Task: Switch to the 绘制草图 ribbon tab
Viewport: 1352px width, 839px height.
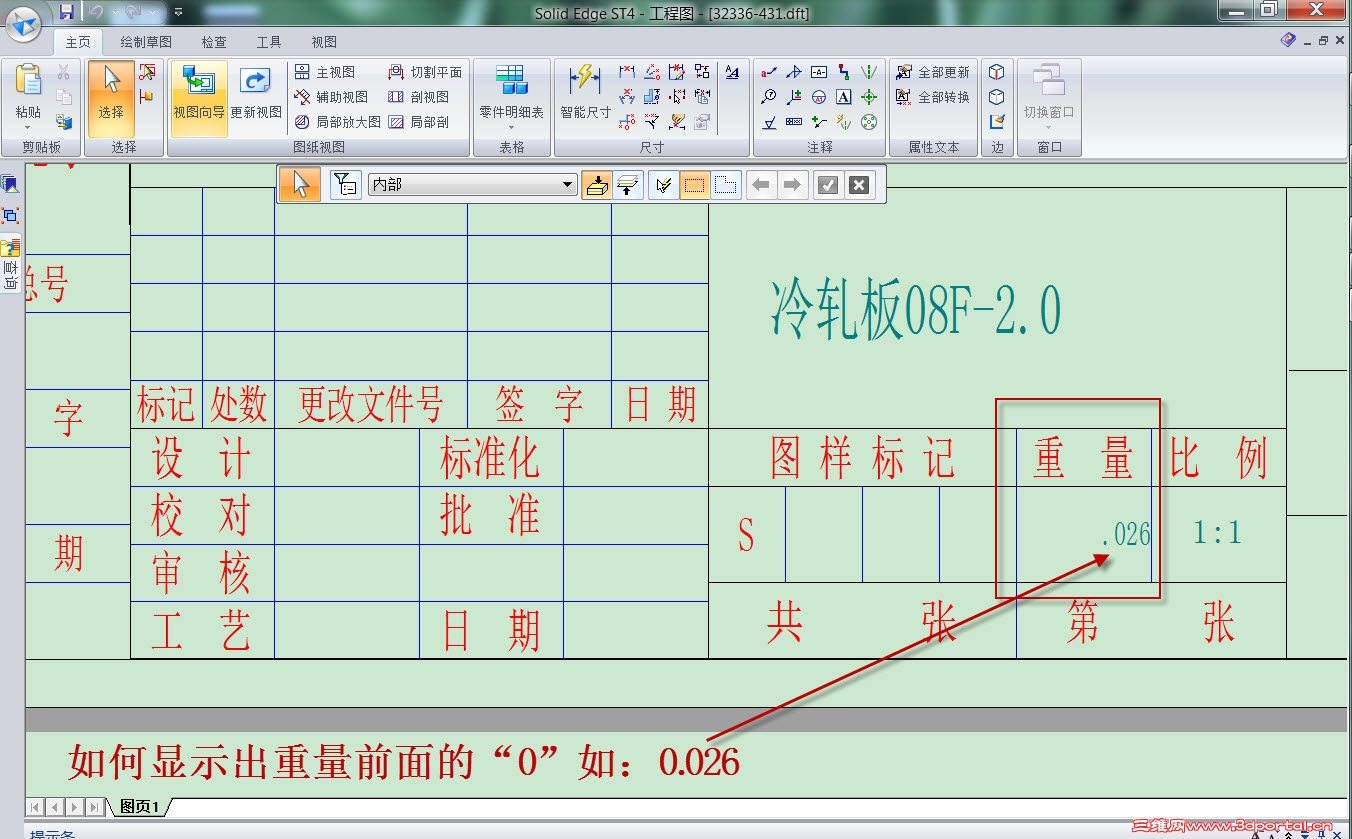Action: [146, 42]
